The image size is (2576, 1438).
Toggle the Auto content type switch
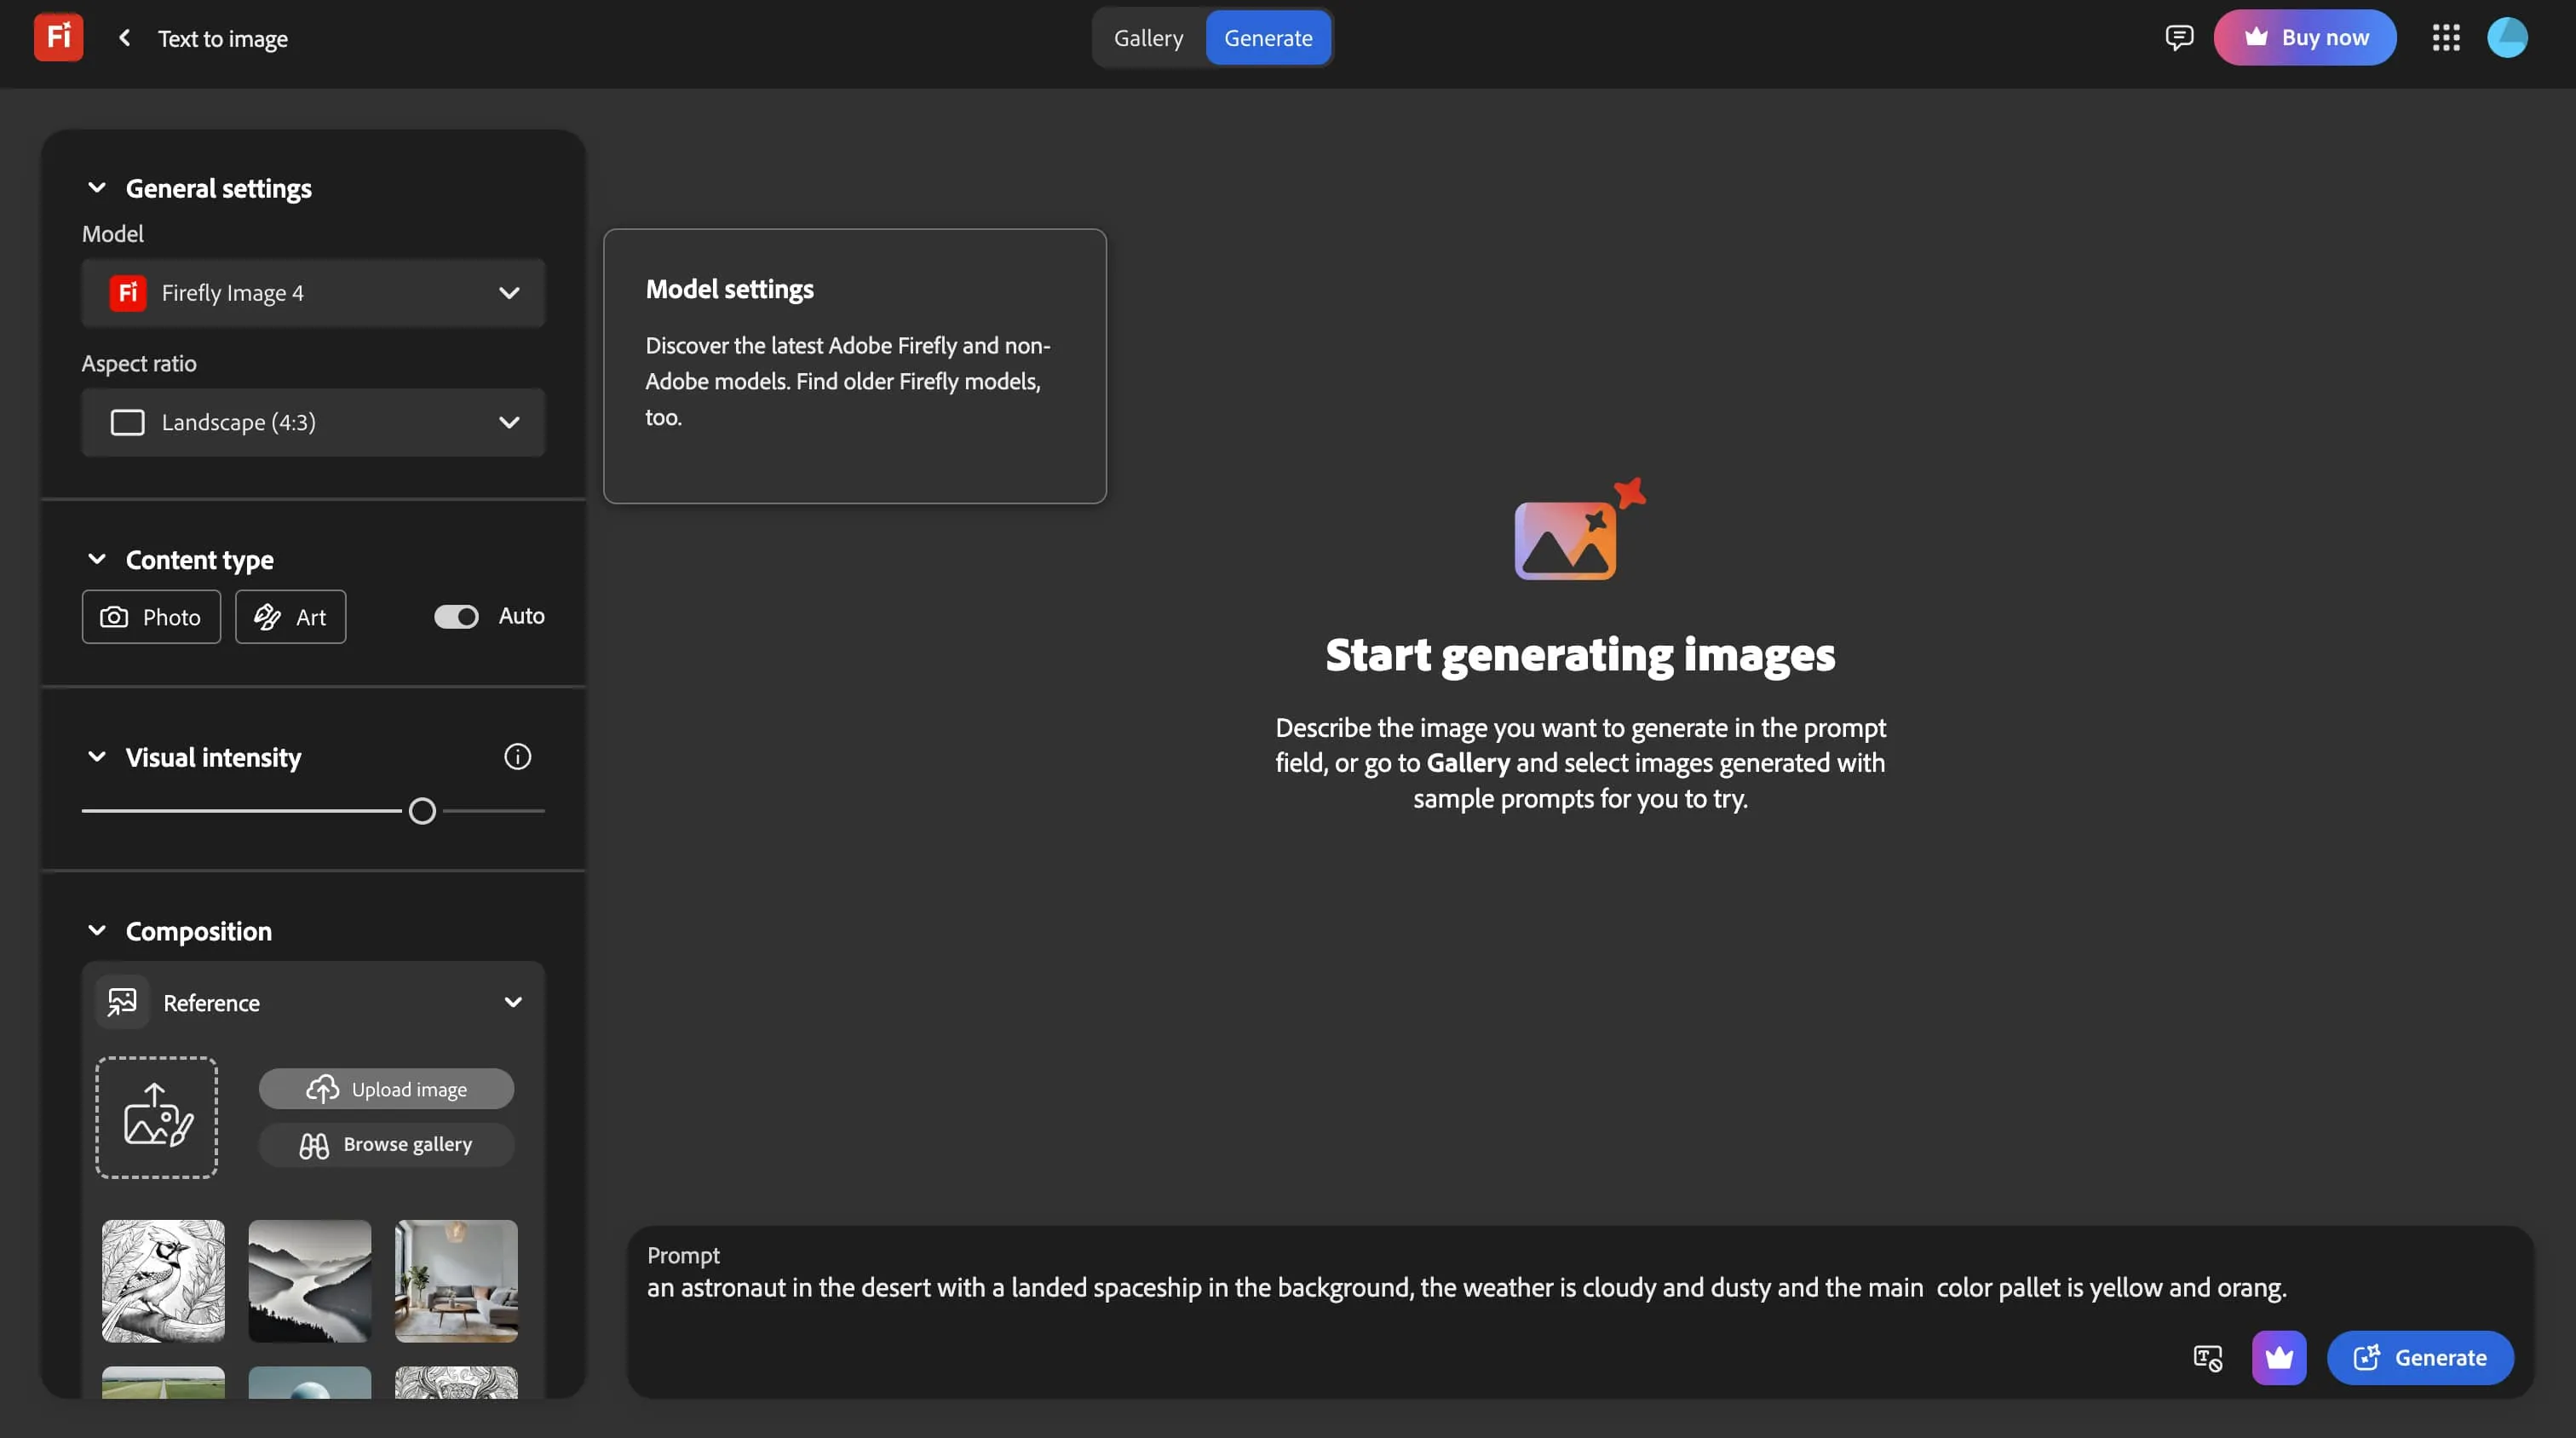(456, 617)
